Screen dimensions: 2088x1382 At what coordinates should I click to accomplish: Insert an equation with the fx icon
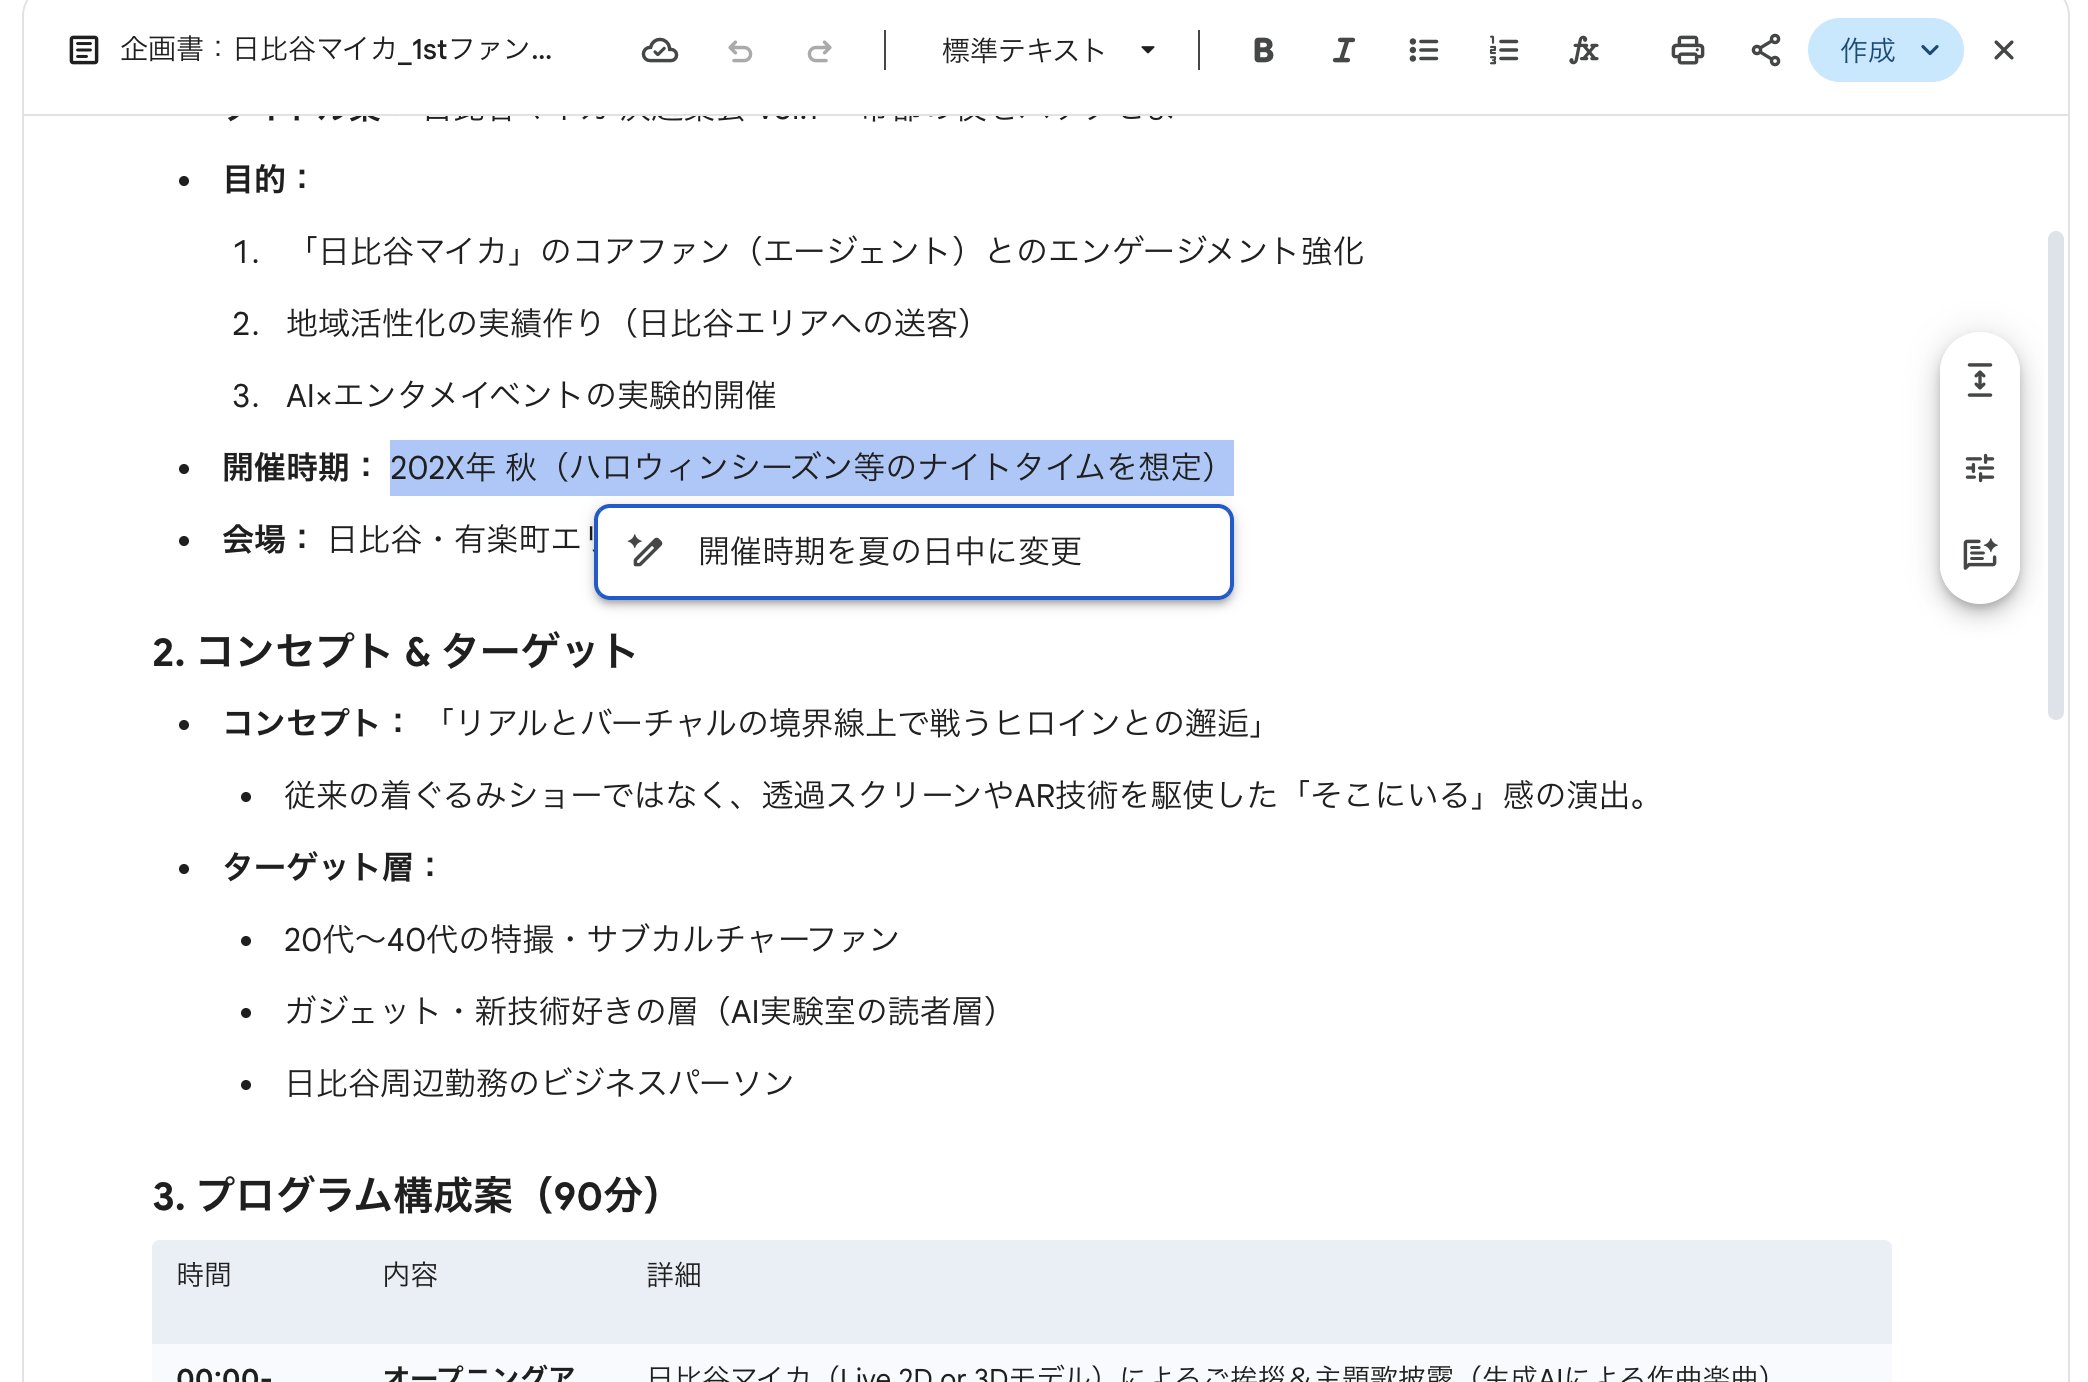(1583, 50)
